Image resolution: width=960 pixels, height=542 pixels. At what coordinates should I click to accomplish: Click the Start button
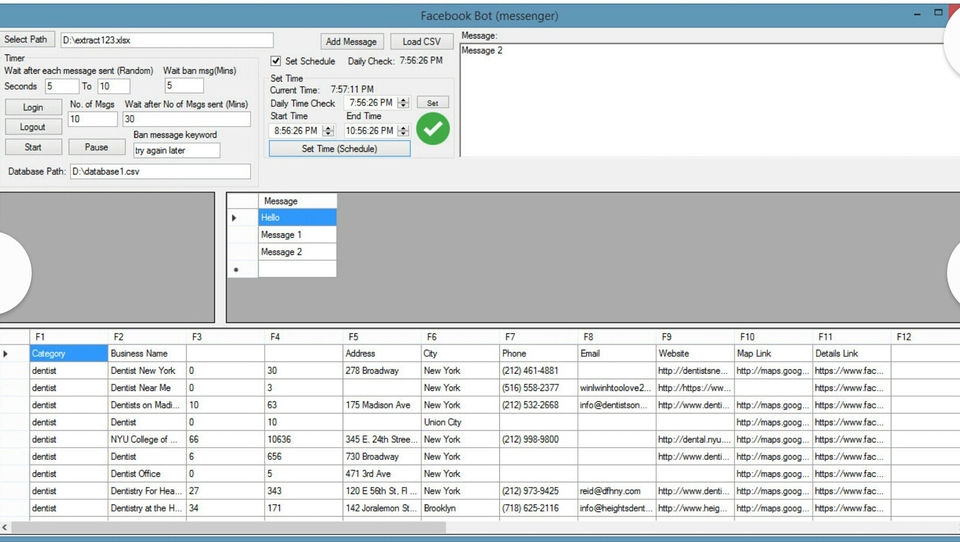tap(33, 147)
